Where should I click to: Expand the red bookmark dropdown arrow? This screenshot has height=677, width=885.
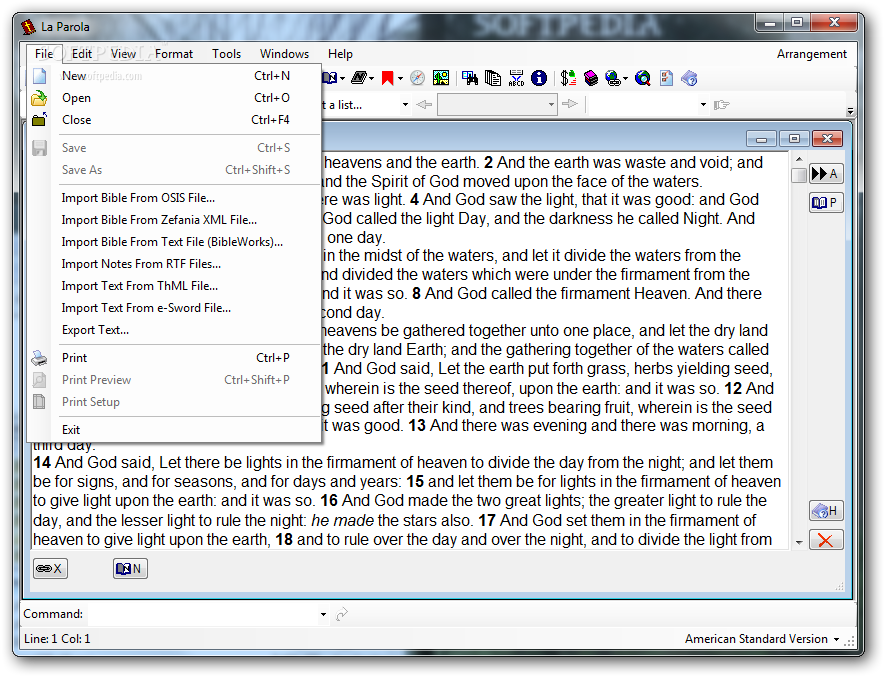coord(400,78)
